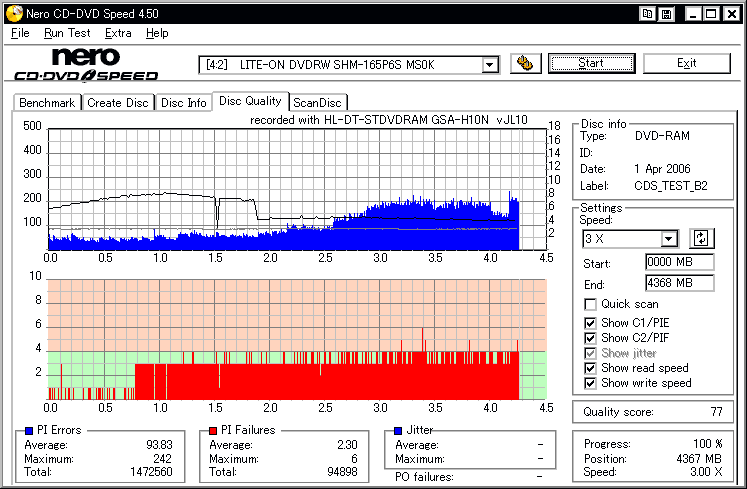
Task: Expand the drive selection dropdown arrow
Action: (x=489, y=65)
